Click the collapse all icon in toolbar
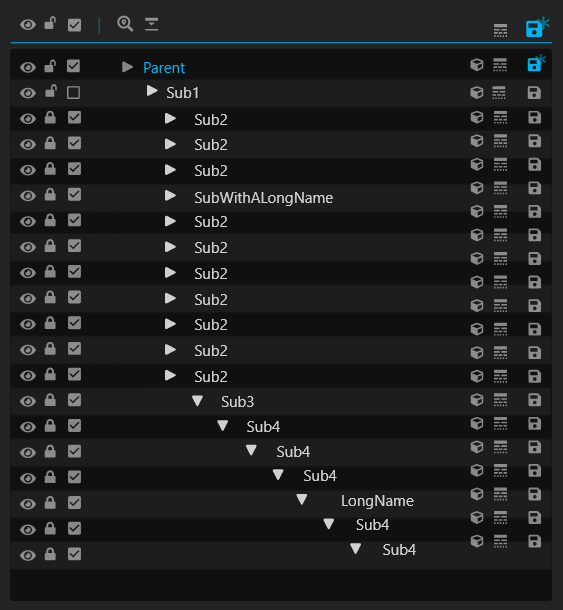 pyautogui.click(x=151, y=24)
